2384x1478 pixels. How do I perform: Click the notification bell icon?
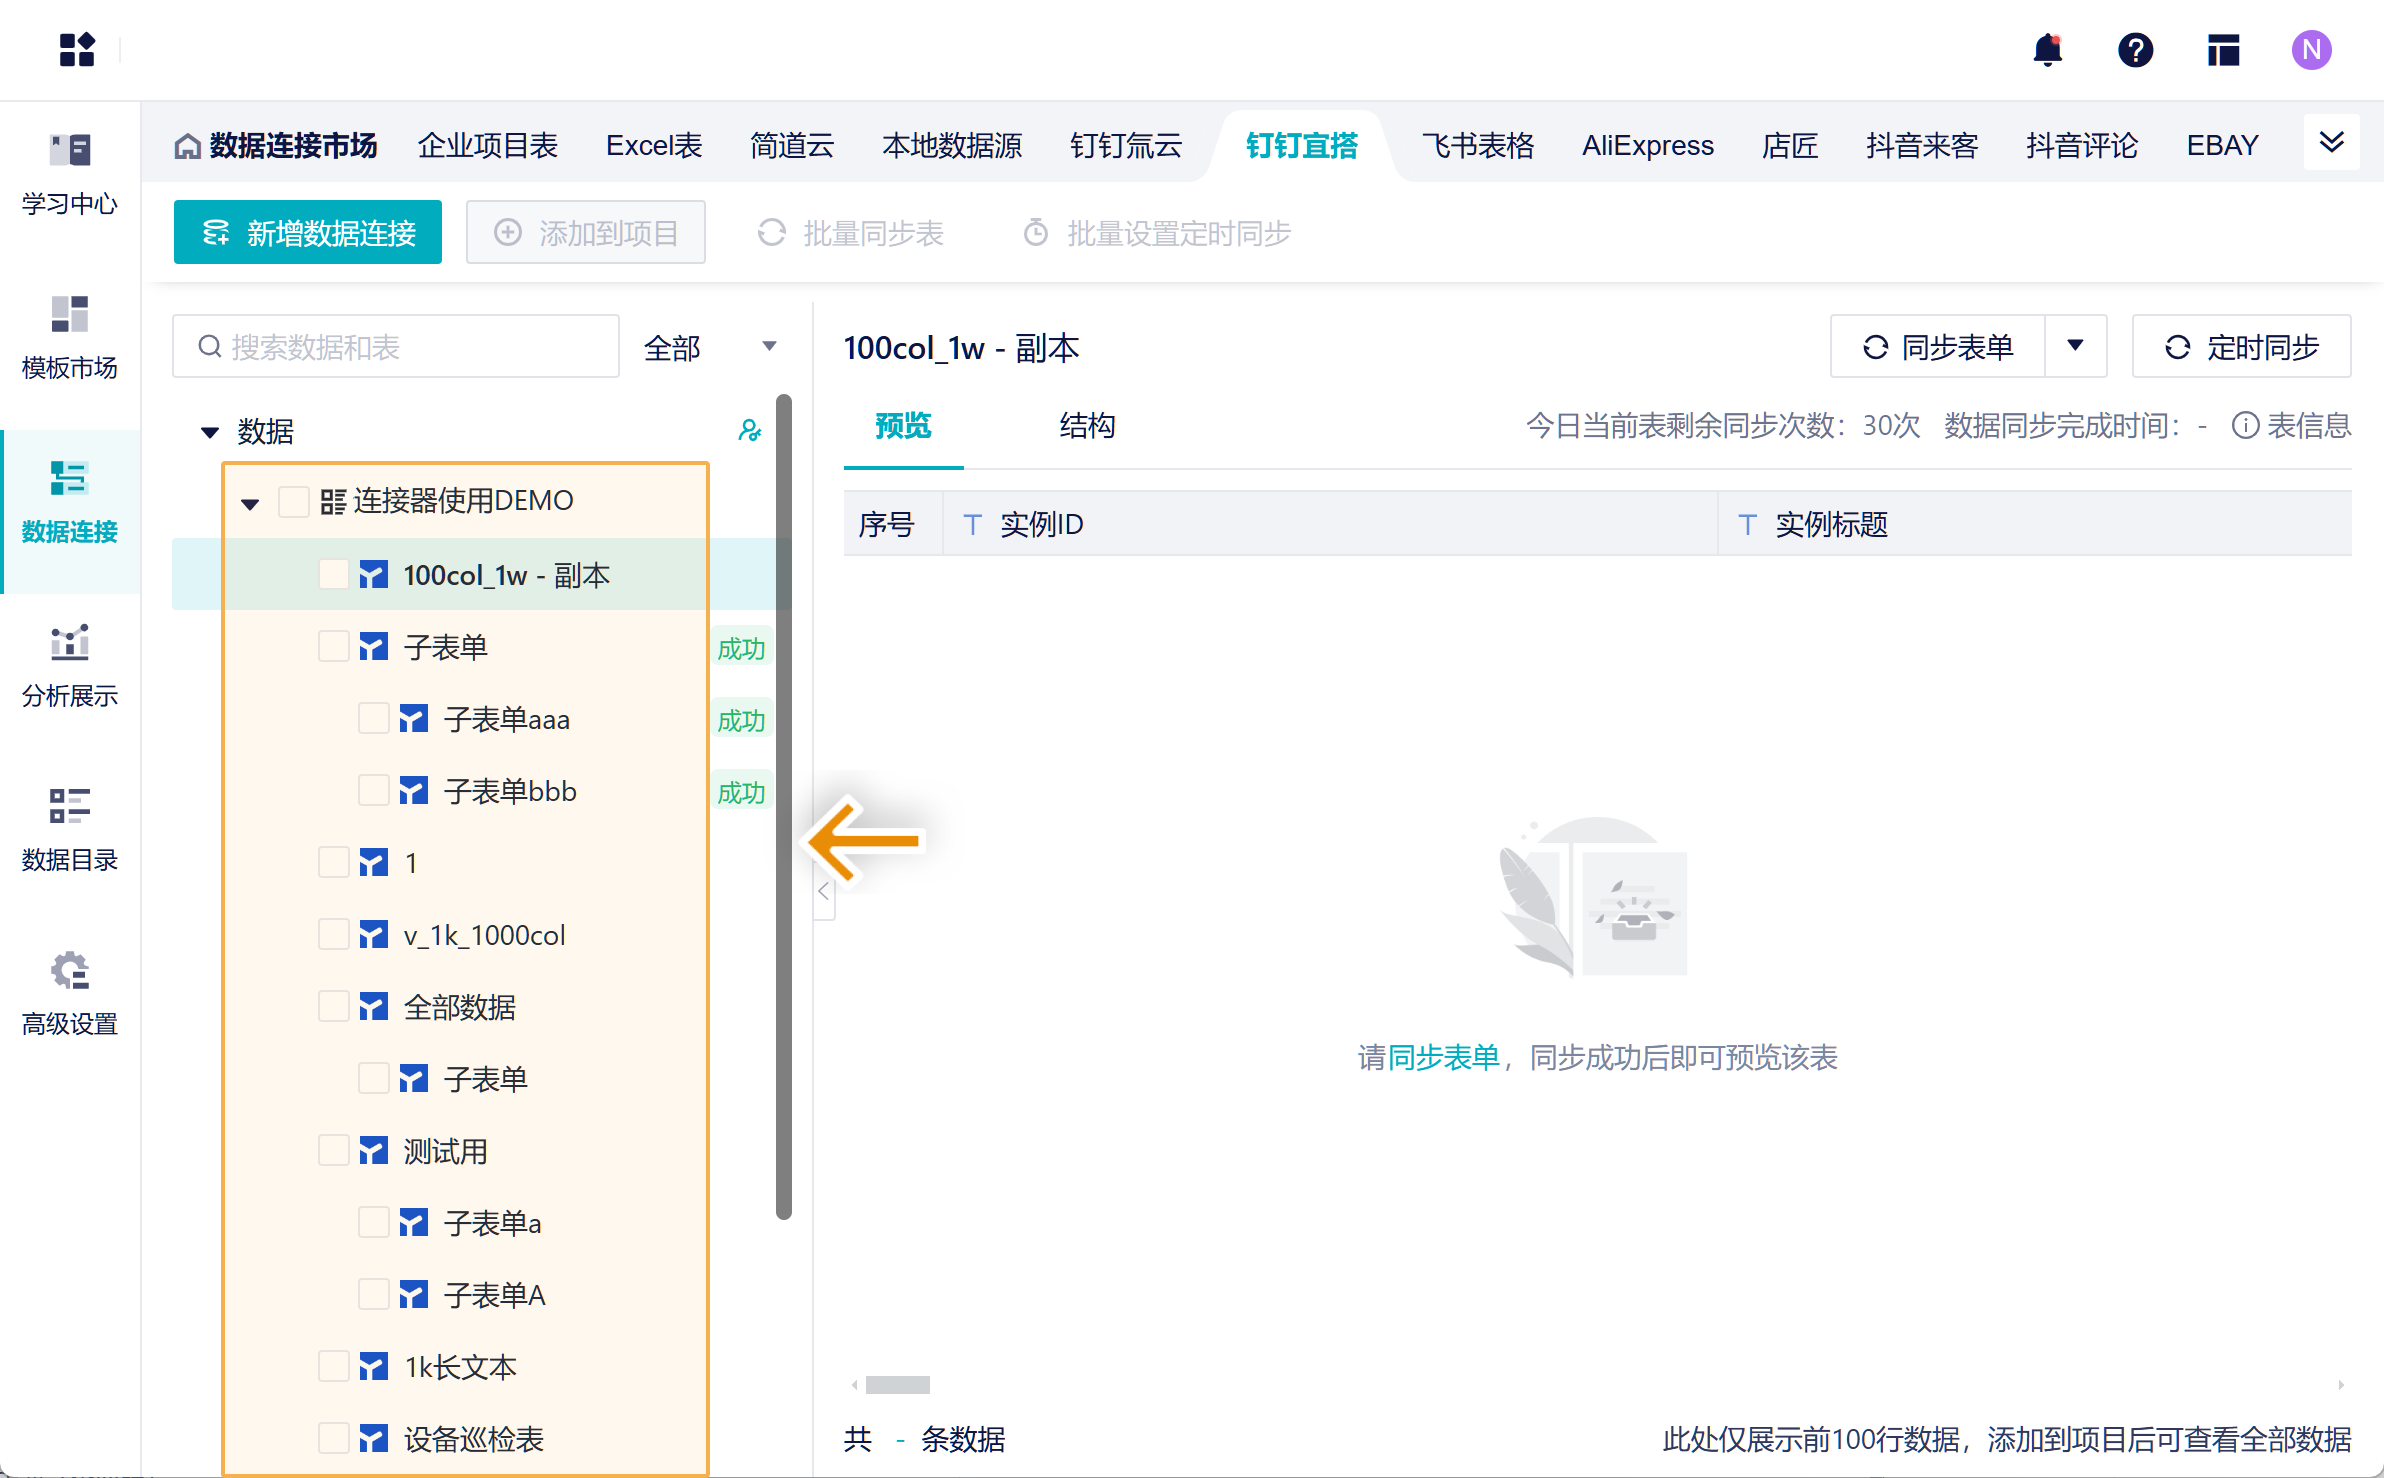(x=2047, y=50)
